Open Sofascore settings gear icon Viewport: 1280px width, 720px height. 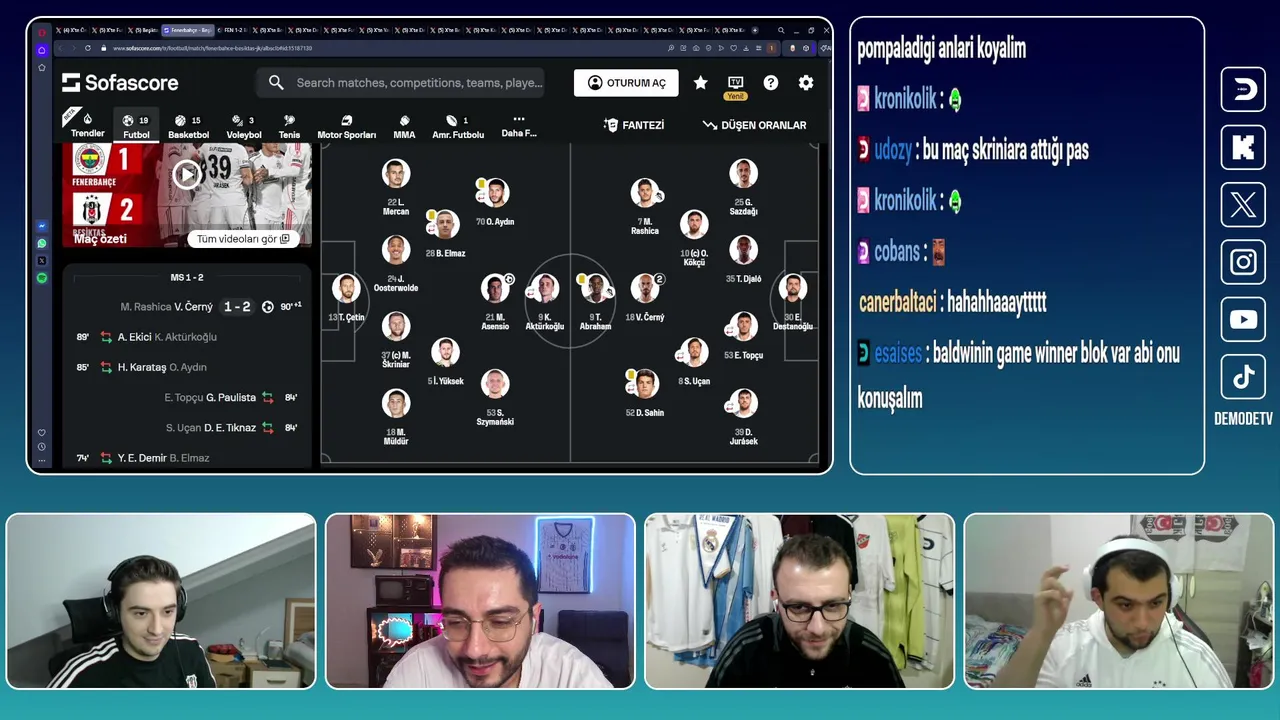click(x=806, y=83)
